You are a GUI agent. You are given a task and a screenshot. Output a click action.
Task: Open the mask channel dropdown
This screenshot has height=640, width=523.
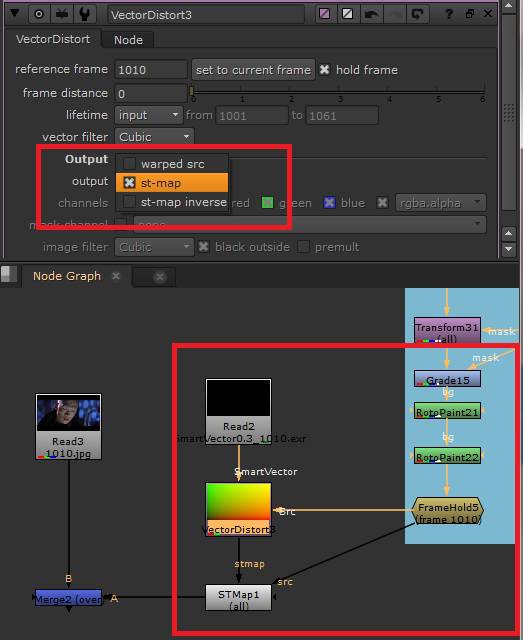[309, 224]
